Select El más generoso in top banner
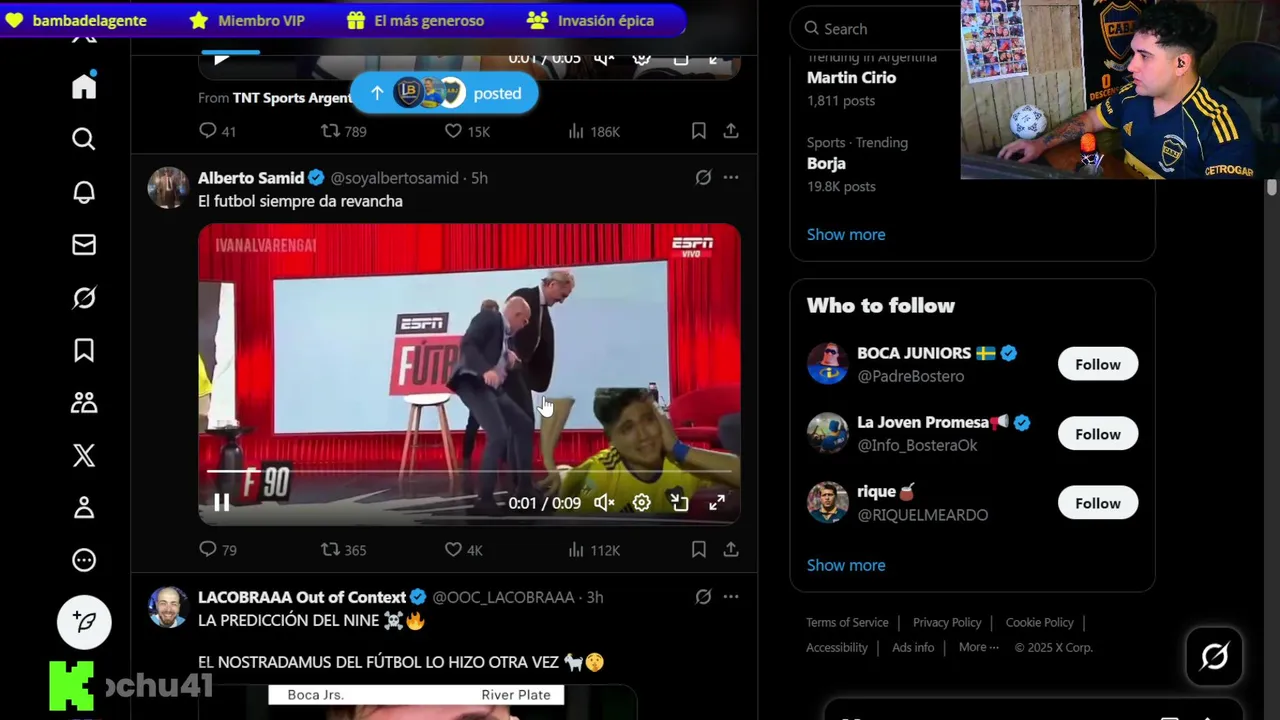The image size is (1280, 720). (415, 20)
